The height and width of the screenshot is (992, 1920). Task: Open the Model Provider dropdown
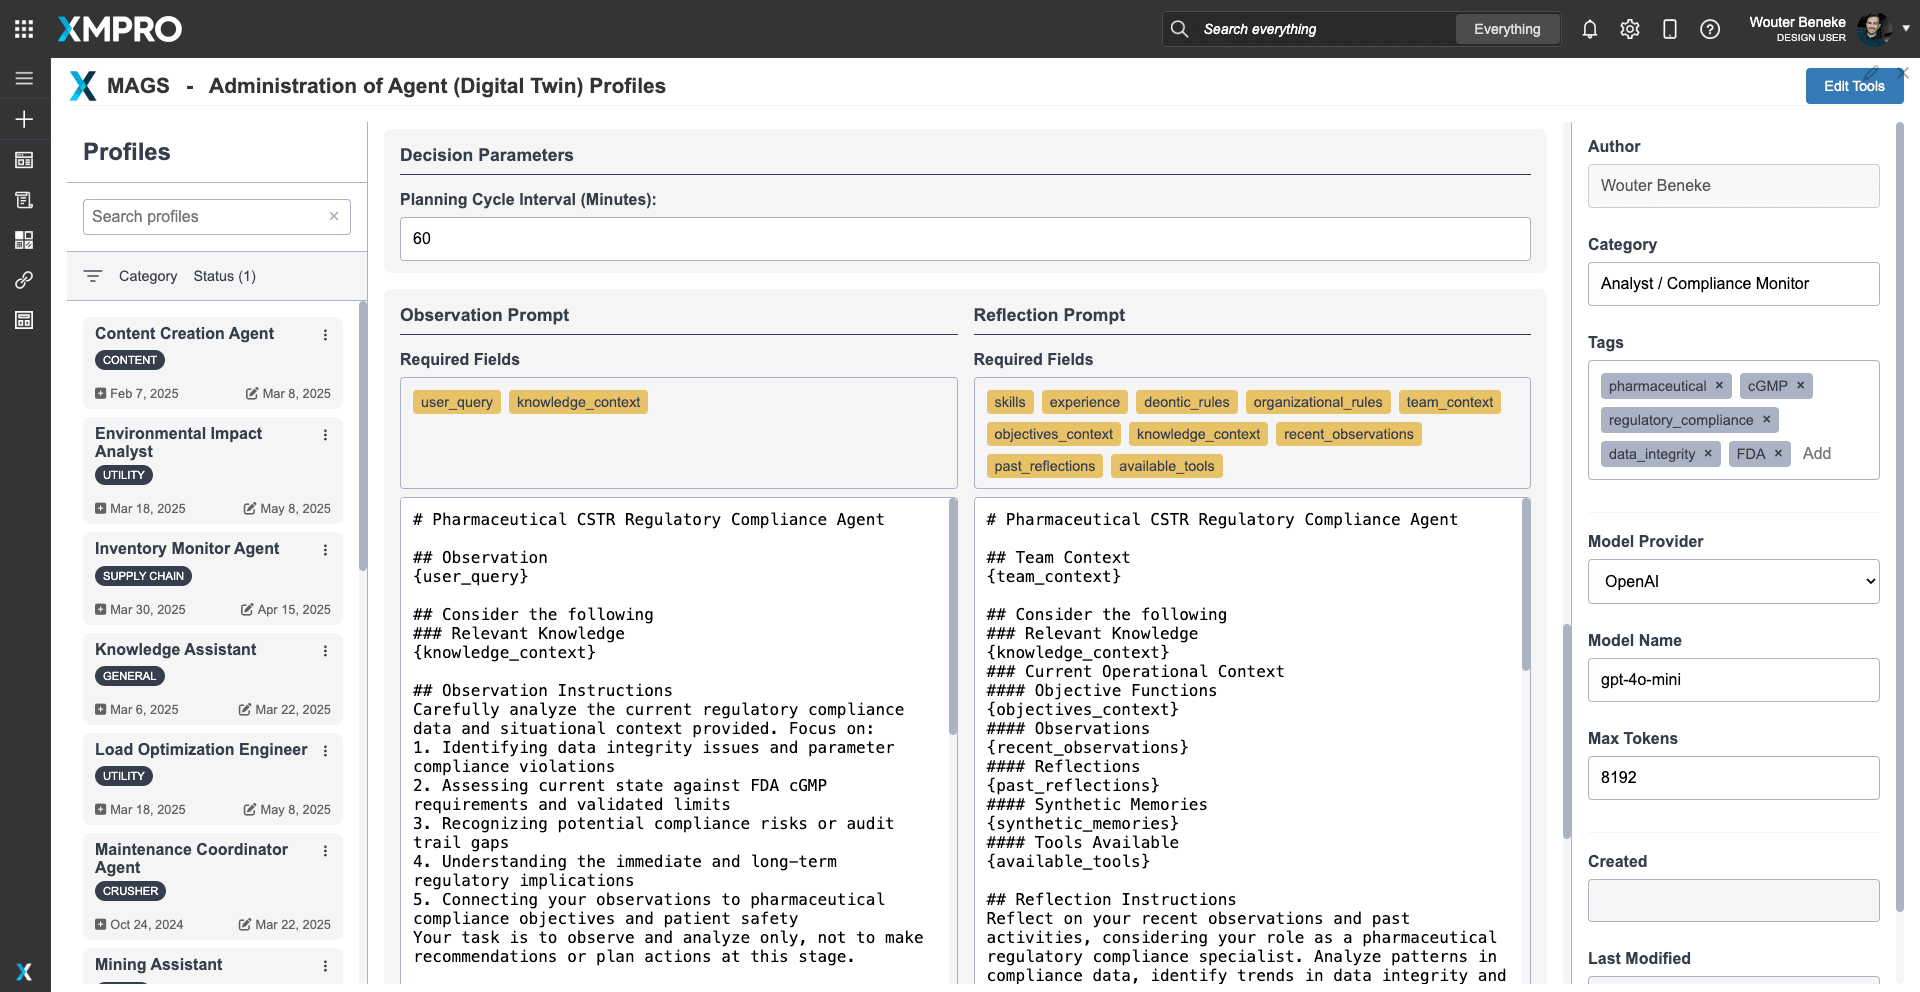(x=1733, y=581)
